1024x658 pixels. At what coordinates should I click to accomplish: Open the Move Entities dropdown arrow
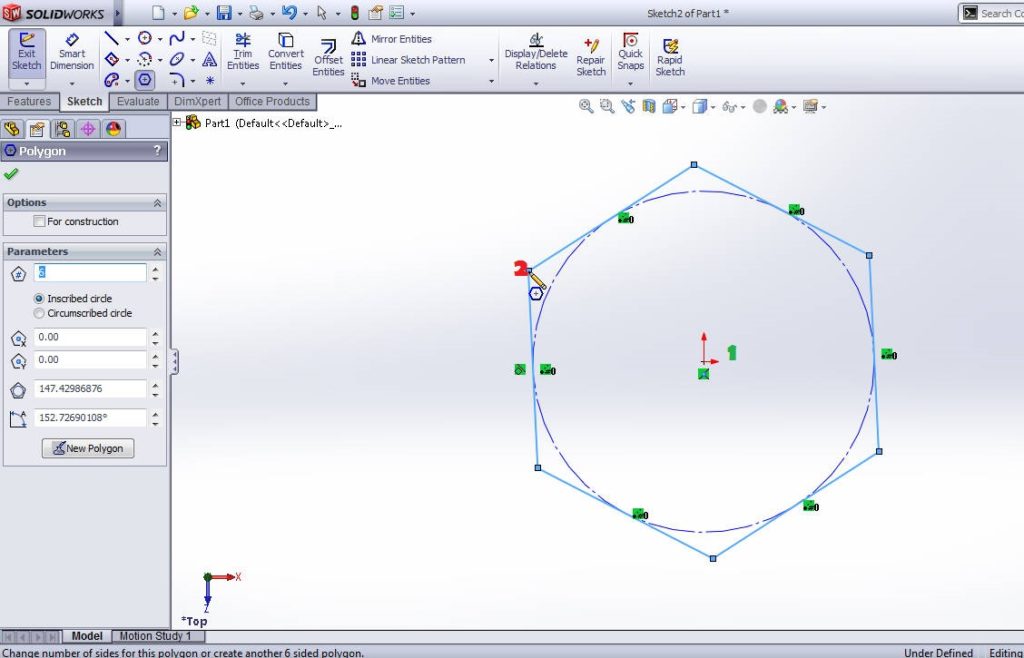(x=491, y=81)
